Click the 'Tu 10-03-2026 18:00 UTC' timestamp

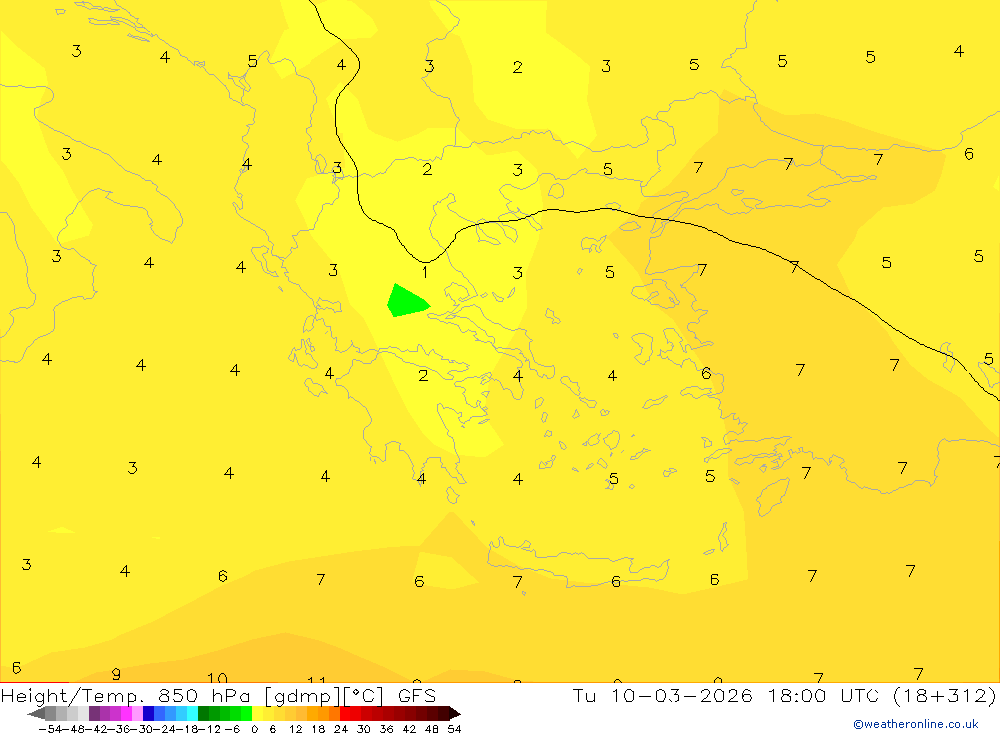(726, 695)
